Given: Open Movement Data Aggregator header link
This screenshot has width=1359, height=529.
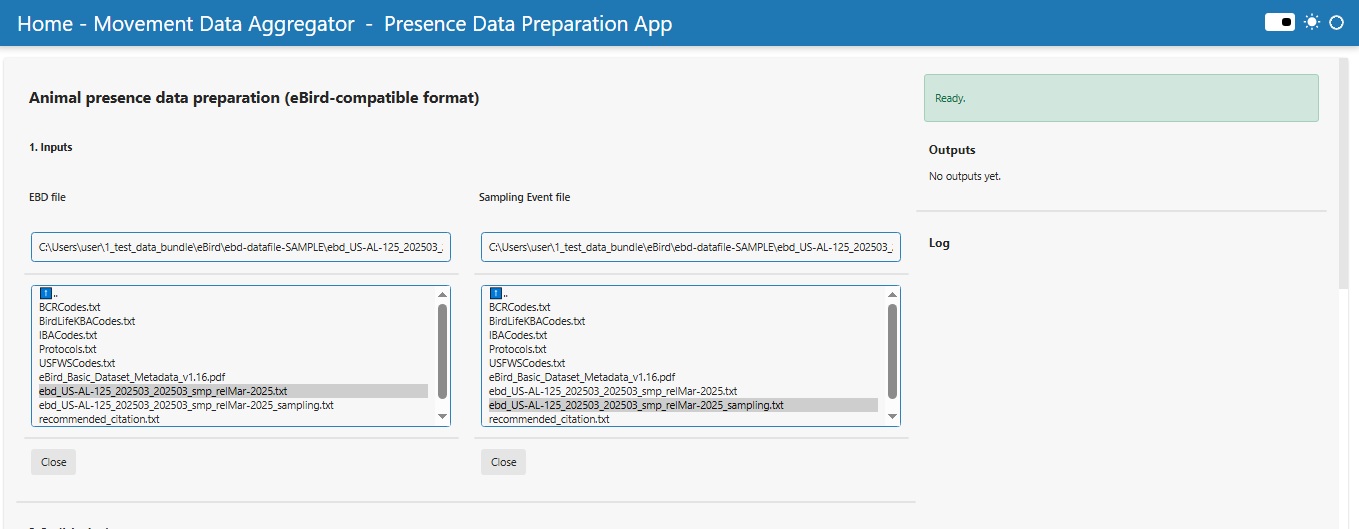Looking at the screenshot, I should (x=224, y=24).
